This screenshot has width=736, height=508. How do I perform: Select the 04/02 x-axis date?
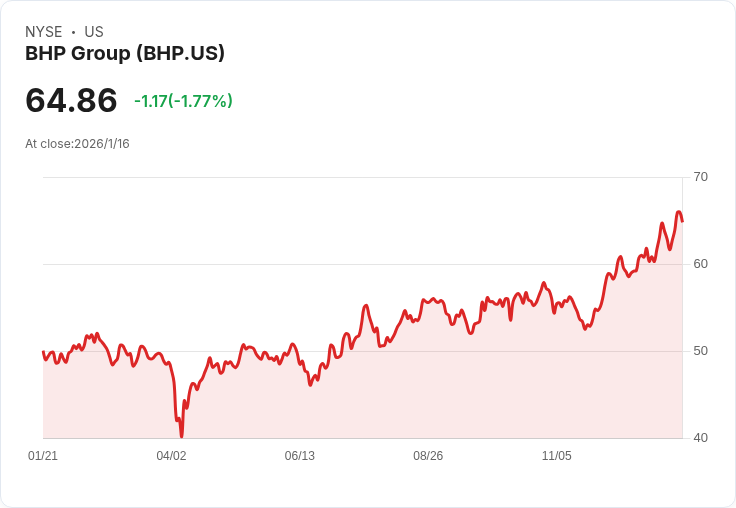171,456
